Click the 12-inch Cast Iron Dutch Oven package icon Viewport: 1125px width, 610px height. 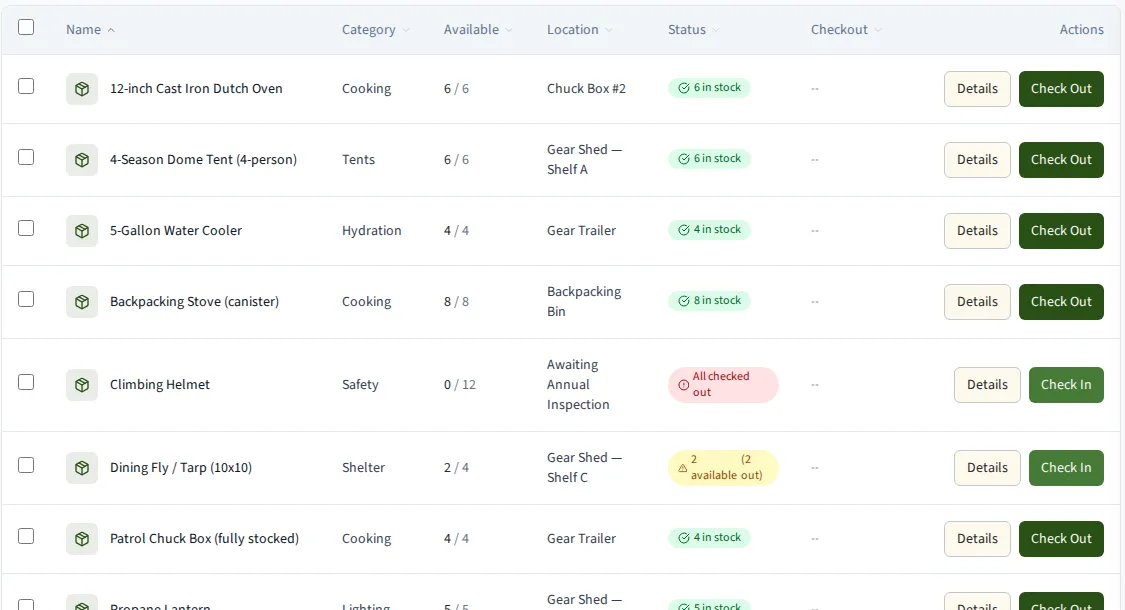pyautogui.click(x=82, y=89)
